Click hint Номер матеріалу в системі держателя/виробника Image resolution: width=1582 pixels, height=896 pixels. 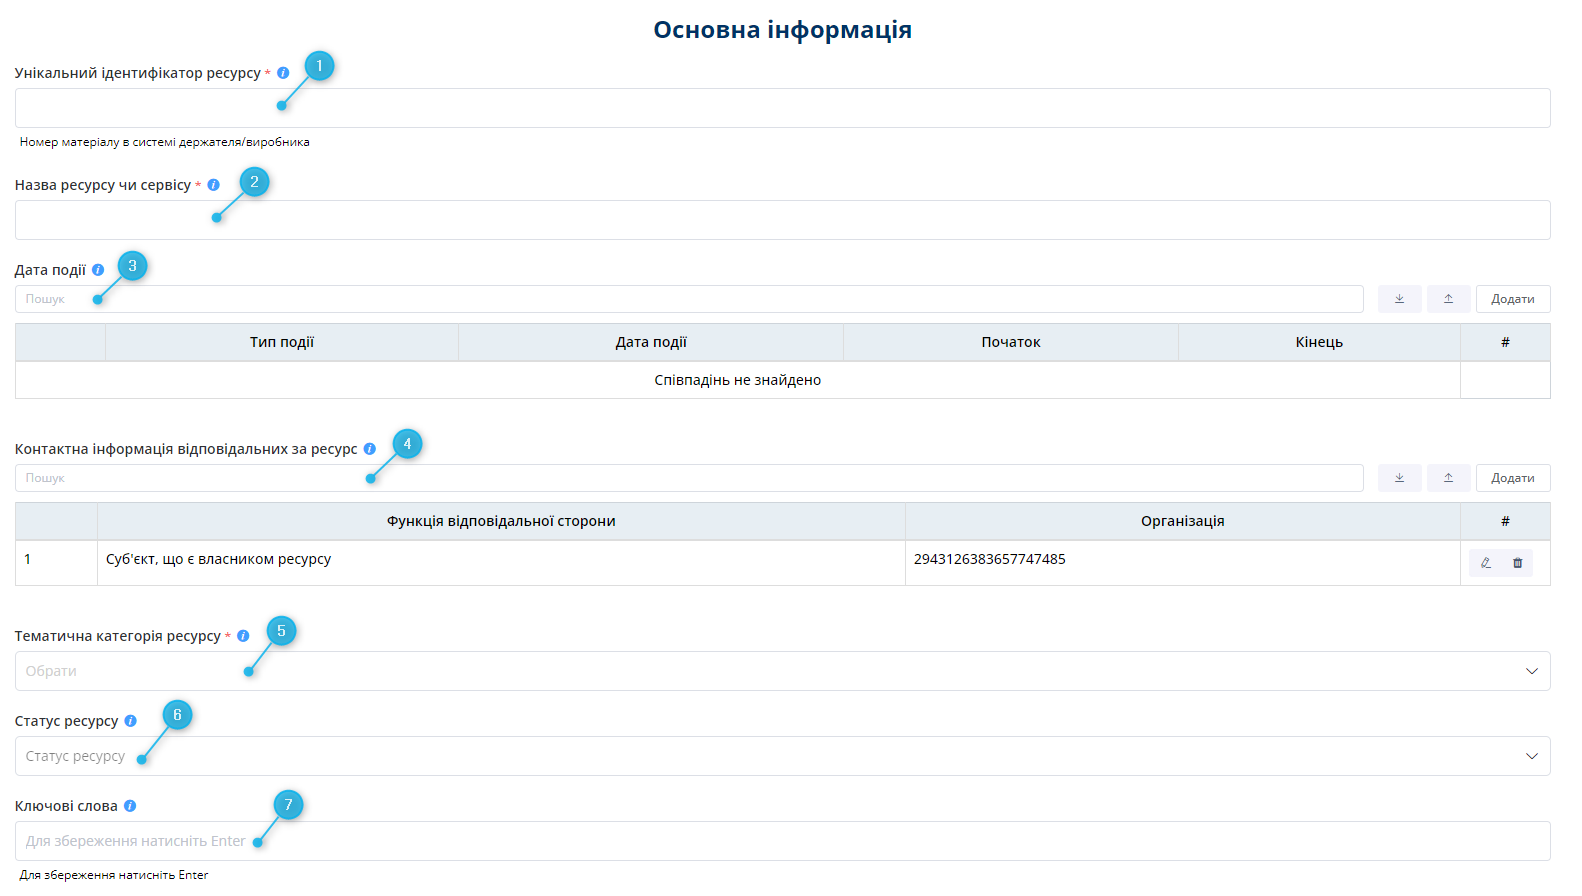(165, 142)
